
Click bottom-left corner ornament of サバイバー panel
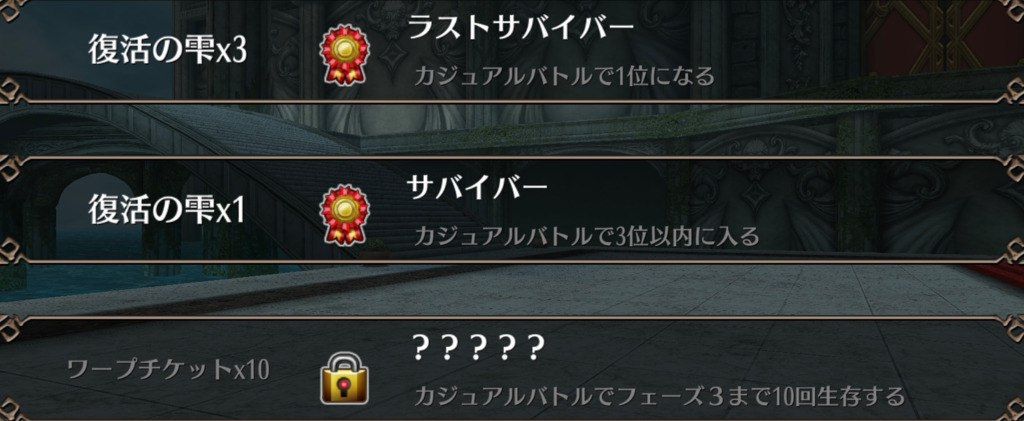tap(13, 251)
